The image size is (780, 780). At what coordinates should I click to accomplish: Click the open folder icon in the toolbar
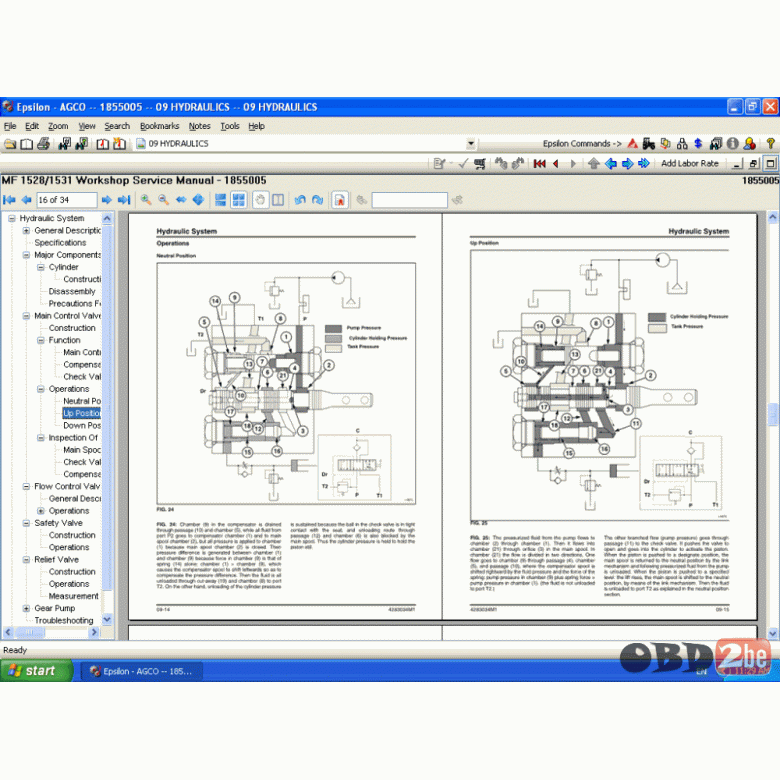coord(10,144)
